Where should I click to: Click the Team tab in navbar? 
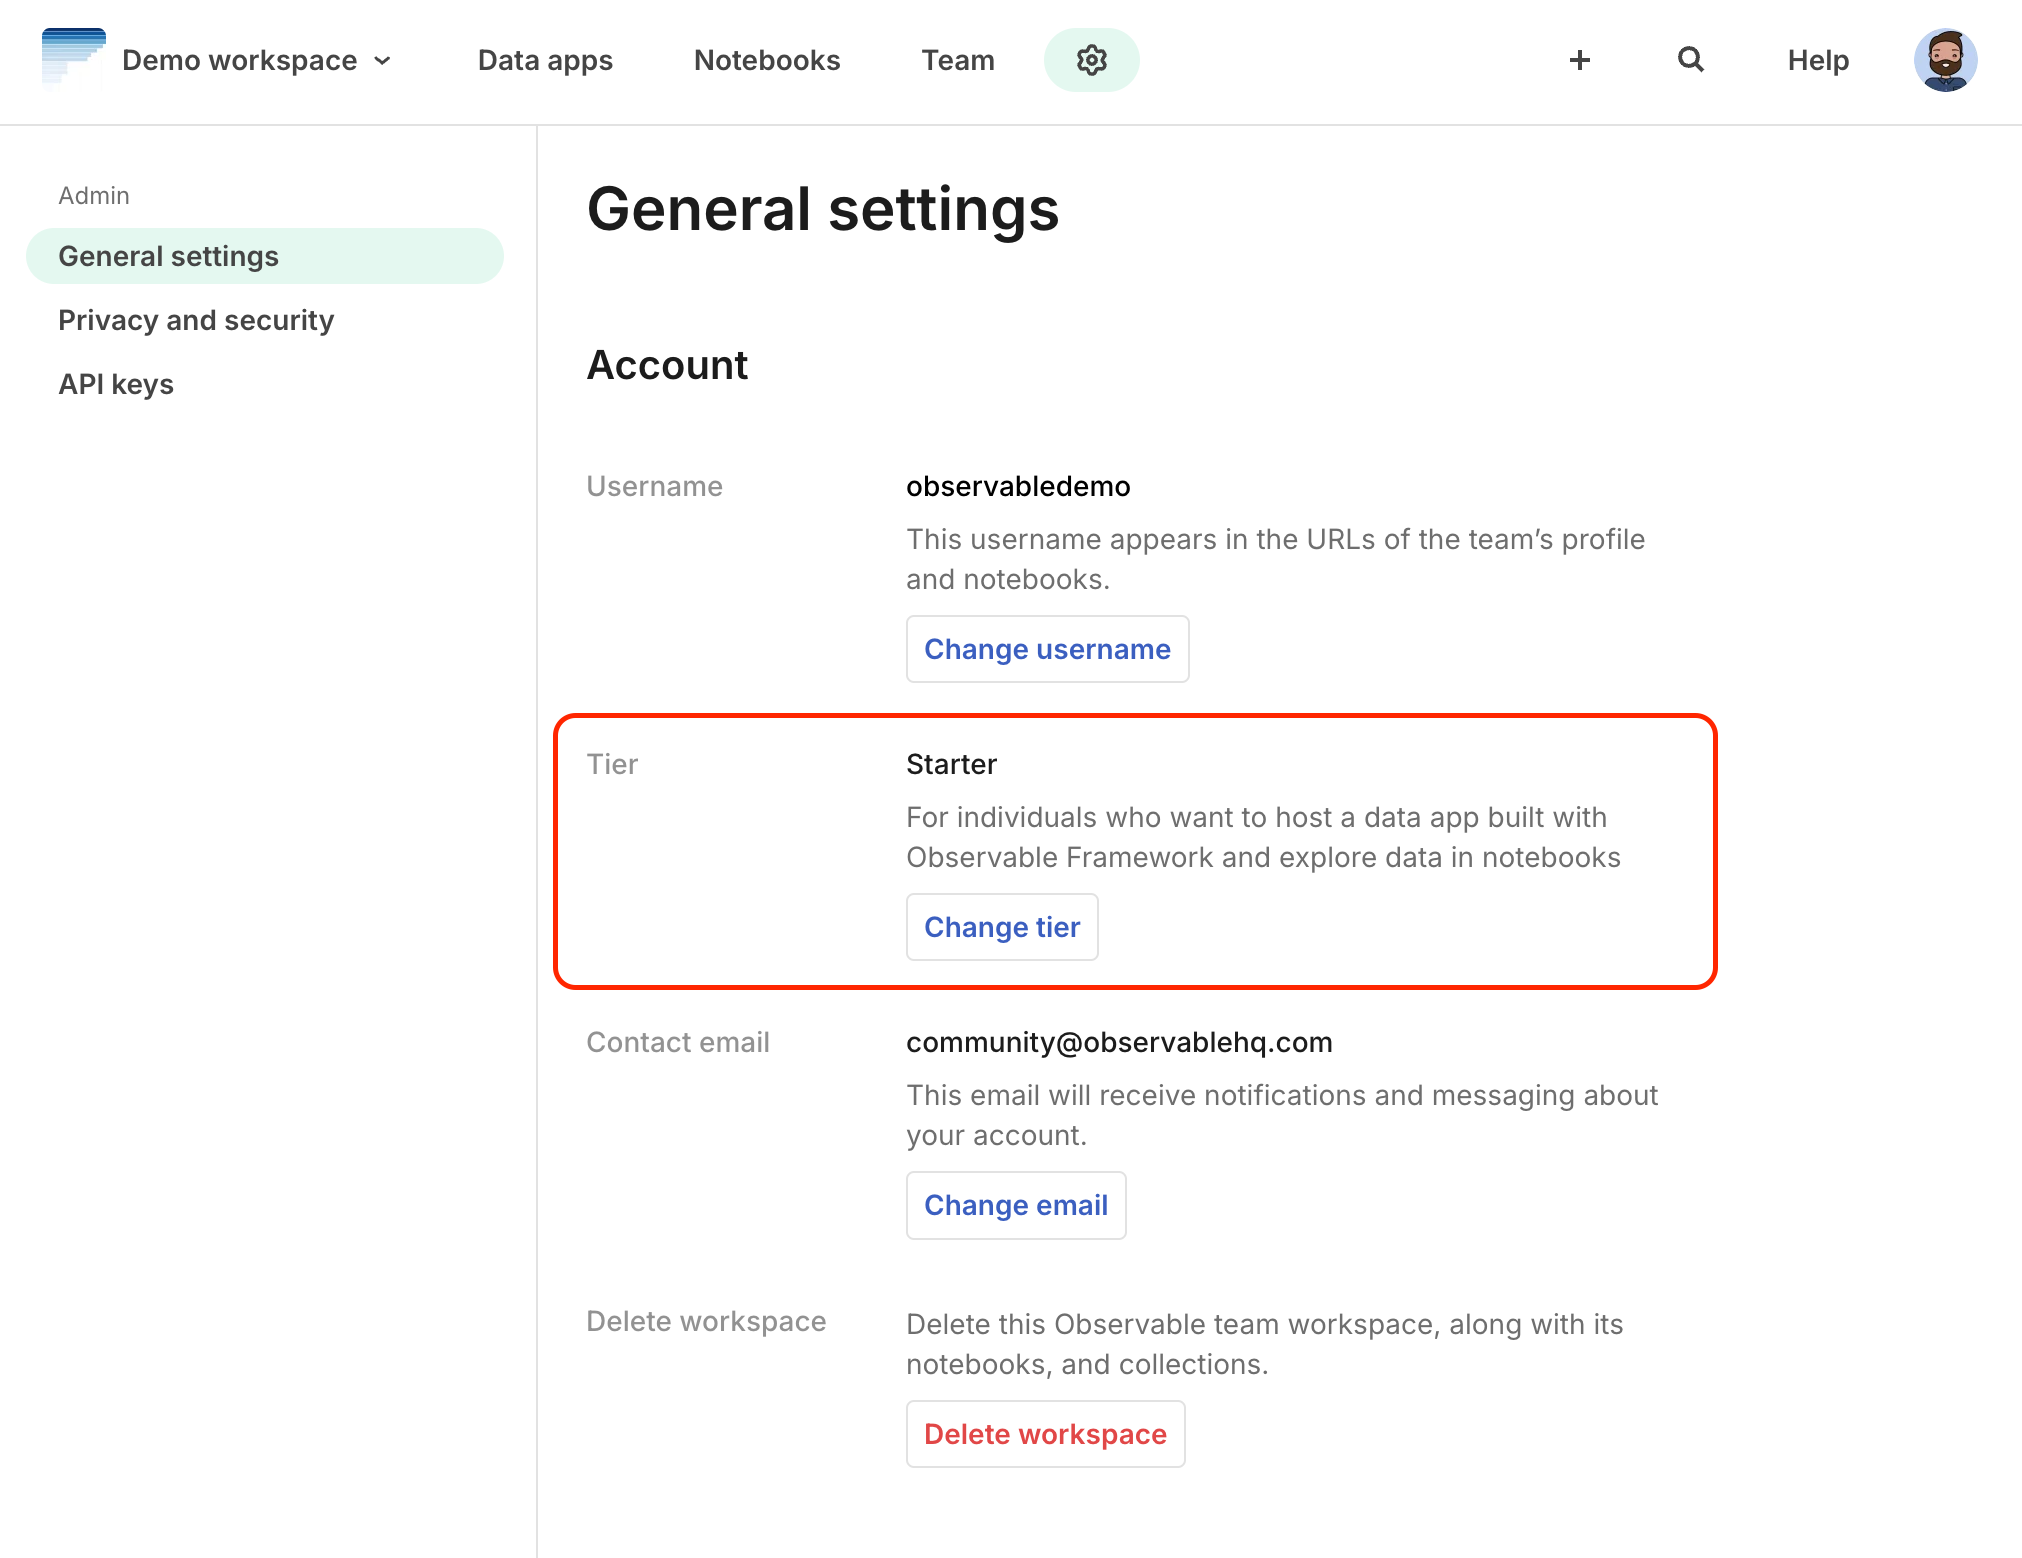pos(957,61)
